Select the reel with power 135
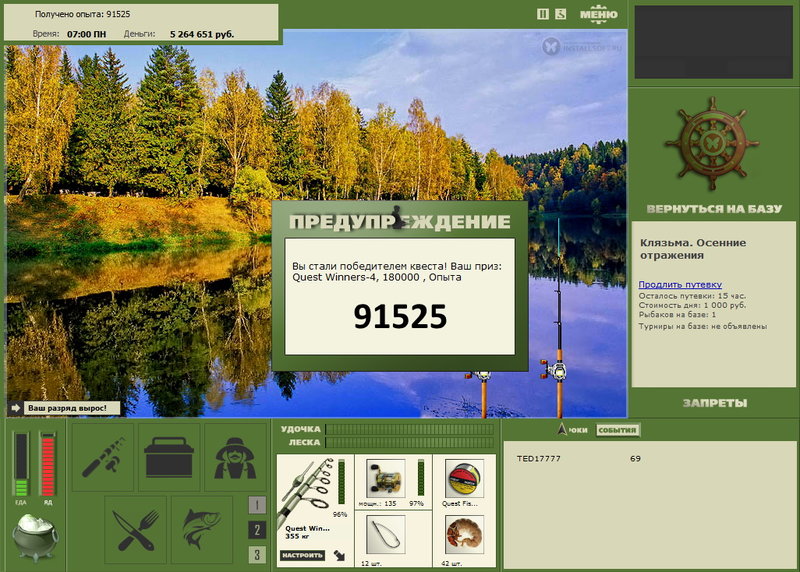This screenshot has height=572, width=800. coord(386,478)
